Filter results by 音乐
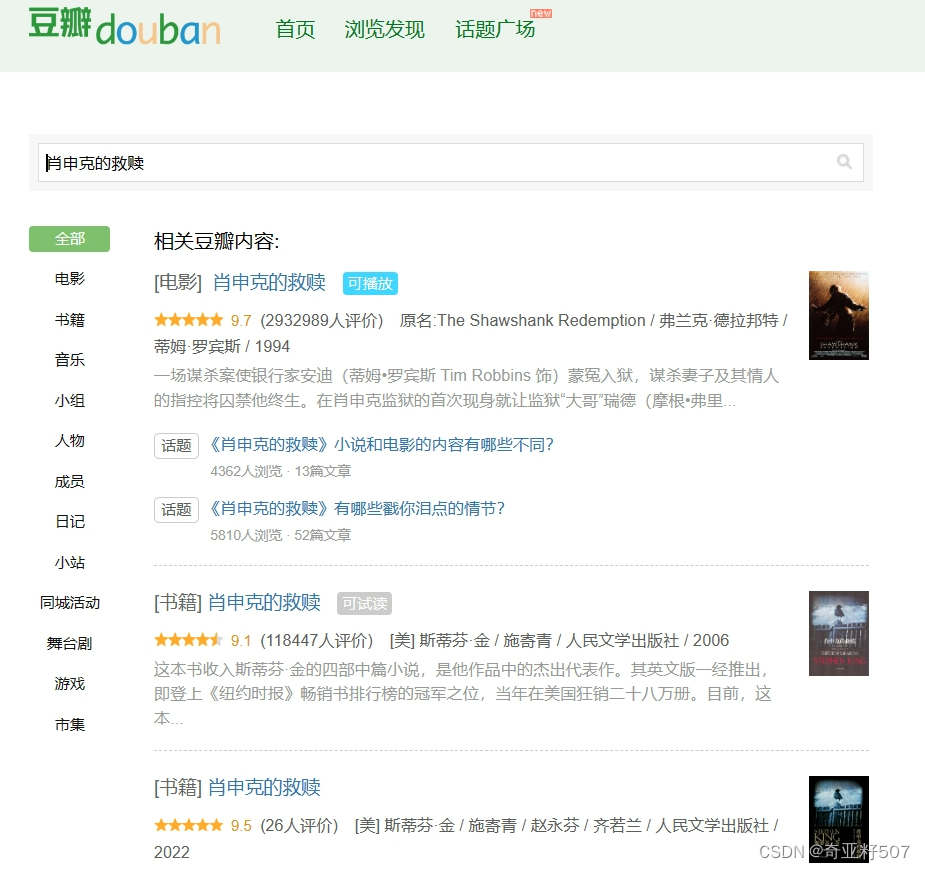Image resolution: width=925 pixels, height=870 pixels. (70, 360)
